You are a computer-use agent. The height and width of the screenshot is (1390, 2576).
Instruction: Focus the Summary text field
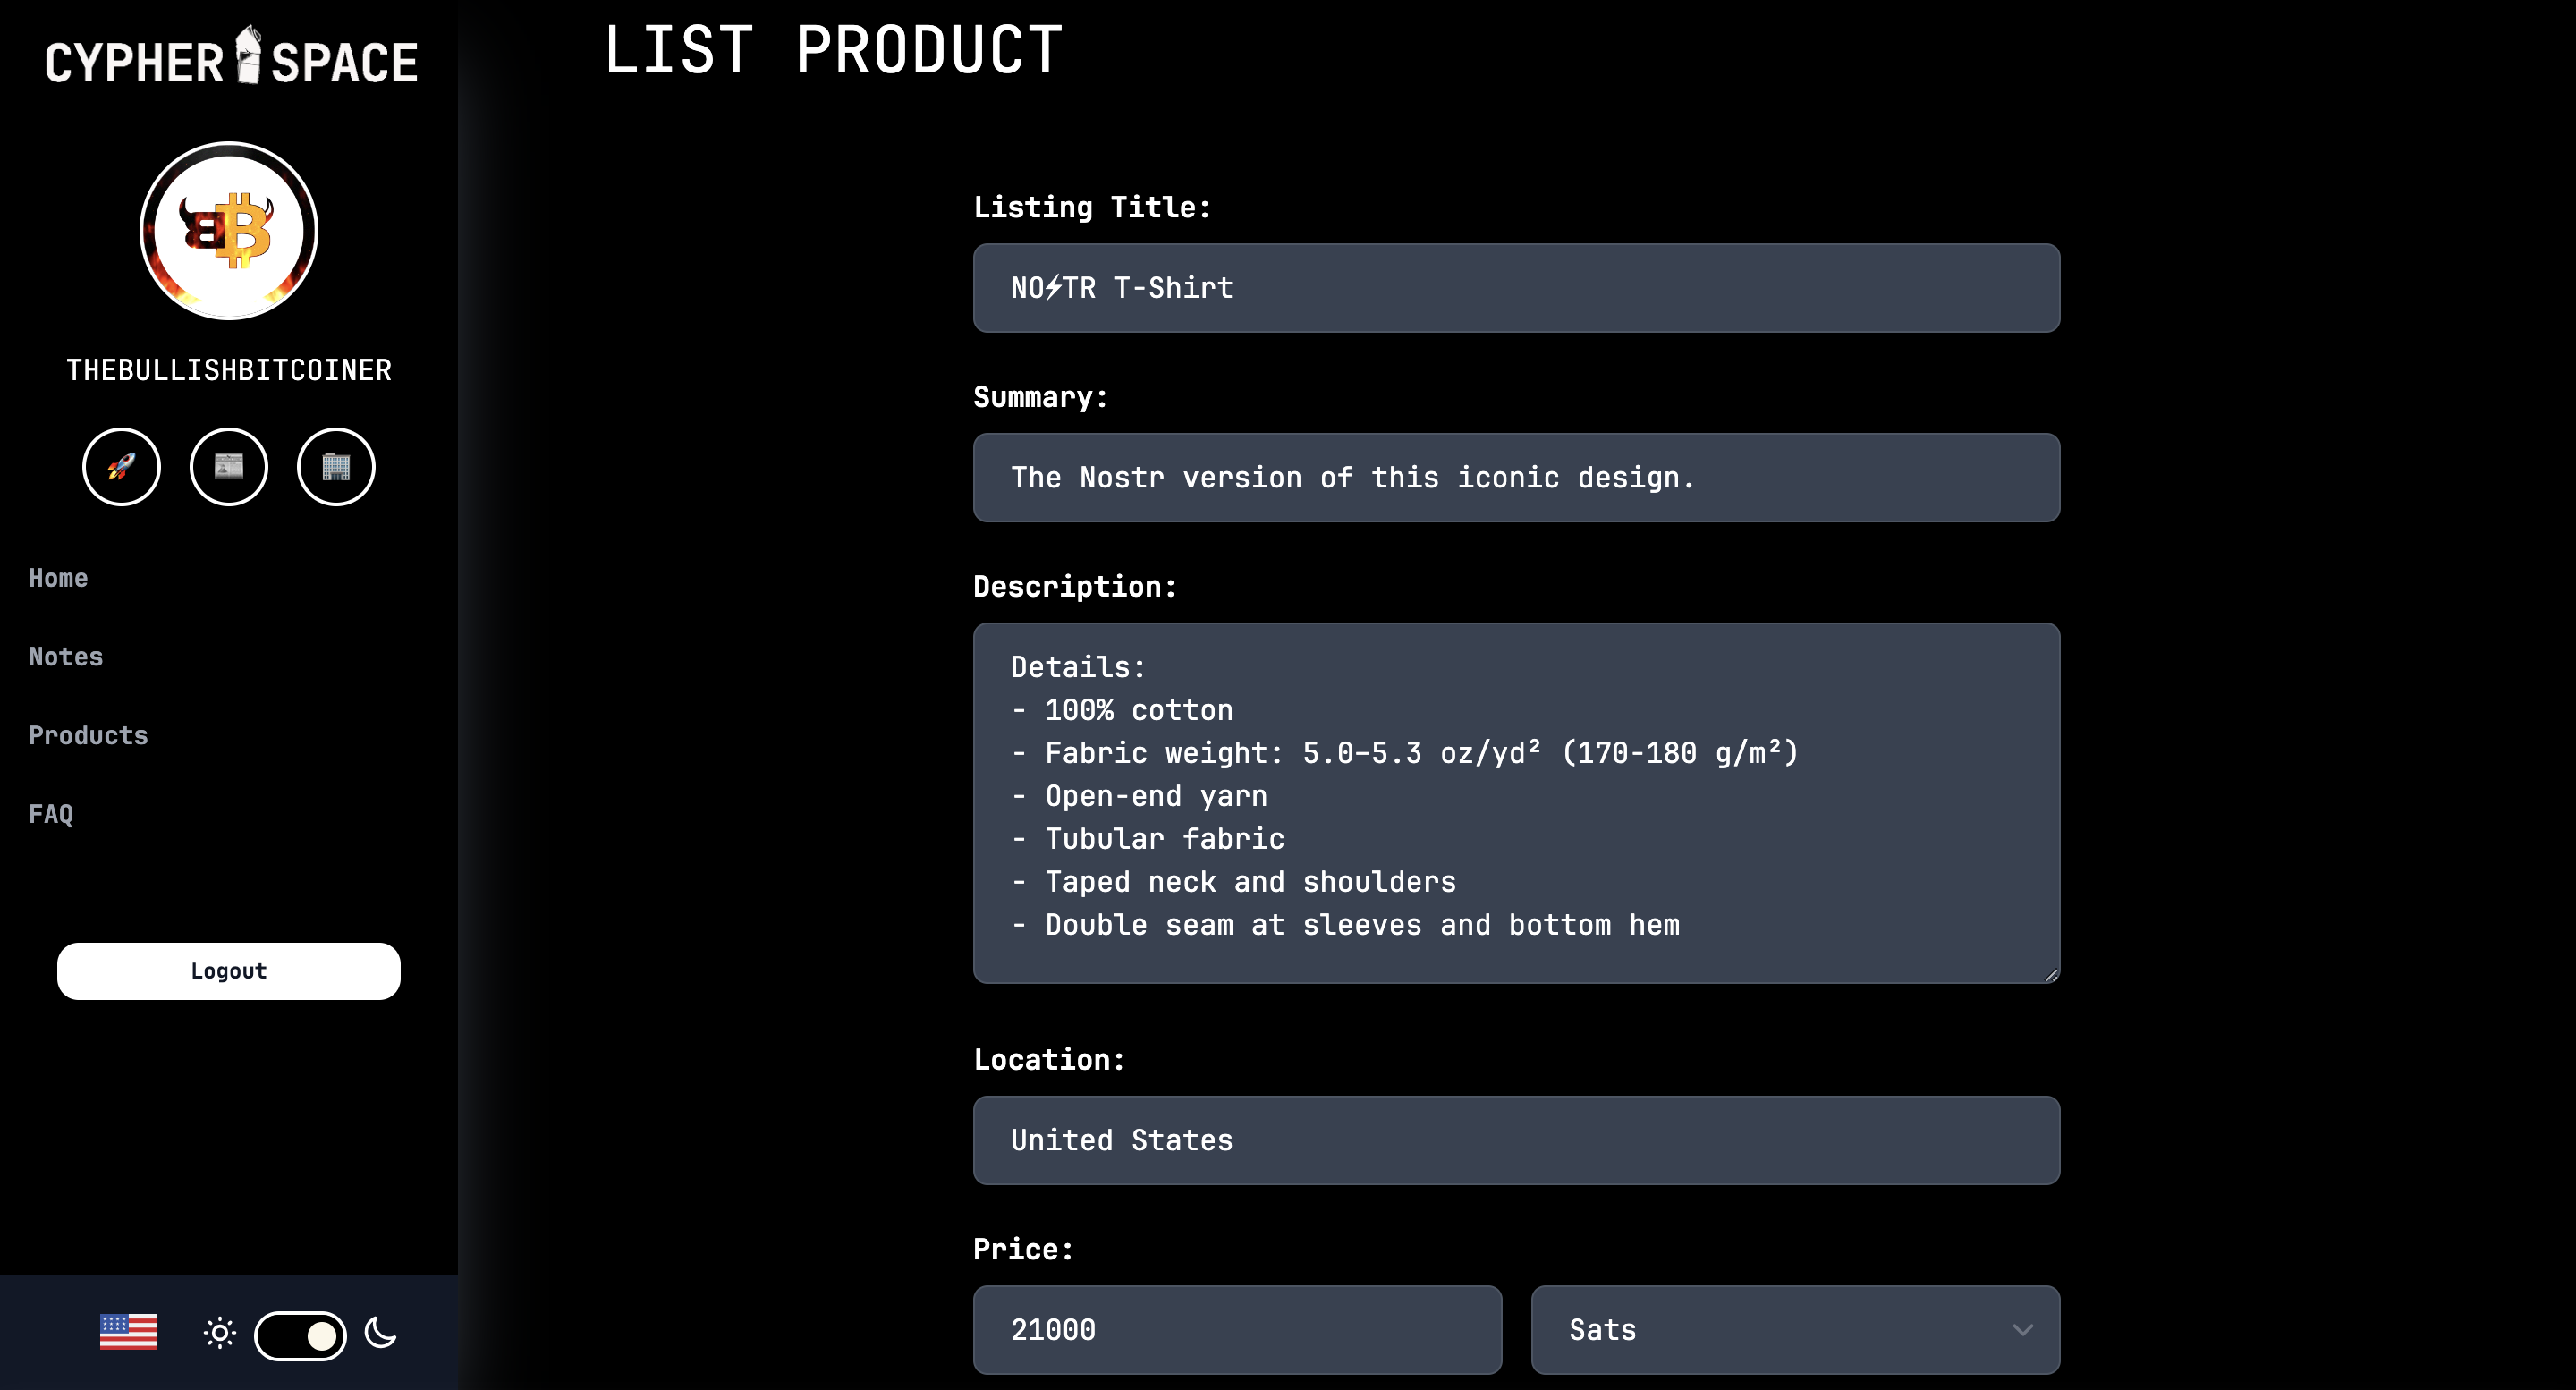pos(1516,478)
